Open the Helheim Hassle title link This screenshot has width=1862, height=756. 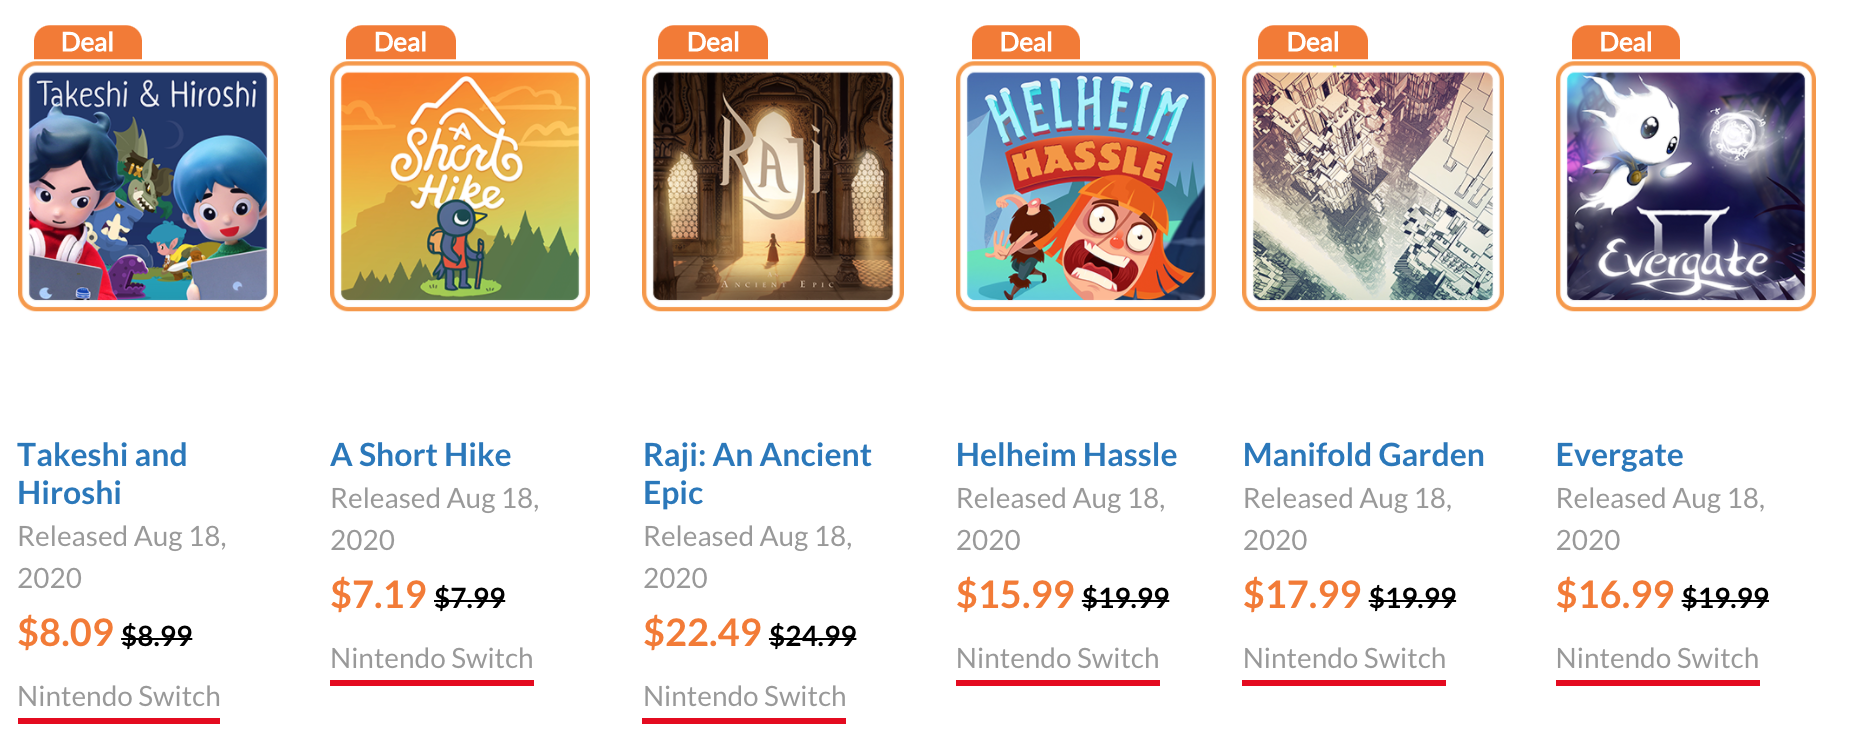(x=1067, y=455)
